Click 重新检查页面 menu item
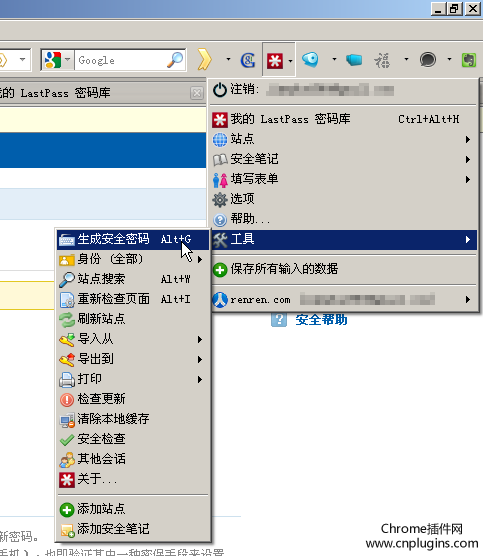This screenshot has height=556, width=483. pyautogui.click(x=133, y=299)
